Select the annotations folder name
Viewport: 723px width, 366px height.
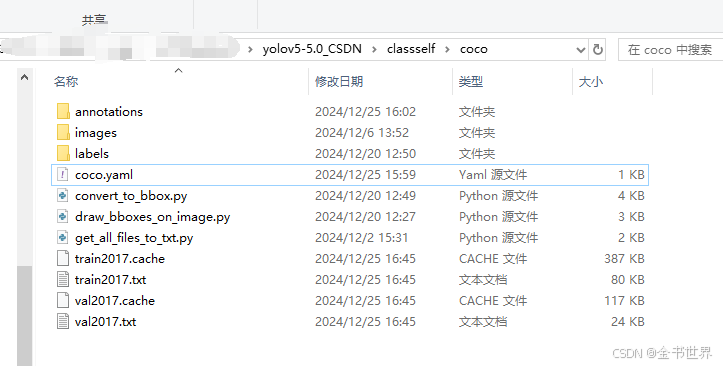pos(109,112)
